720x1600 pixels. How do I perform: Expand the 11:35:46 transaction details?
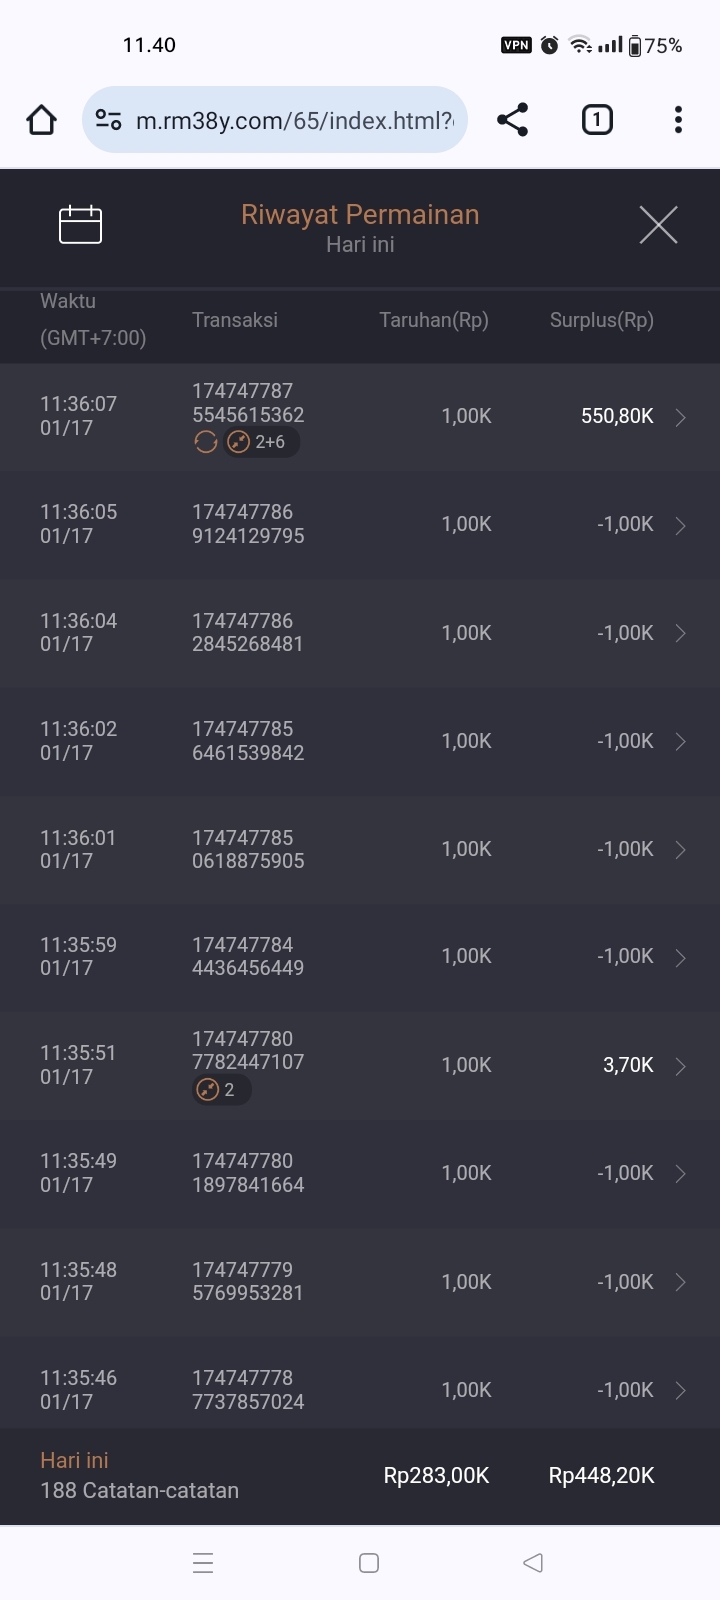pos(680,1390)
